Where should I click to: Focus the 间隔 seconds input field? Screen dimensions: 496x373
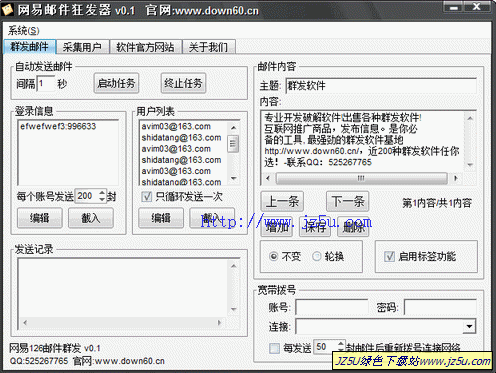(46, 83)
